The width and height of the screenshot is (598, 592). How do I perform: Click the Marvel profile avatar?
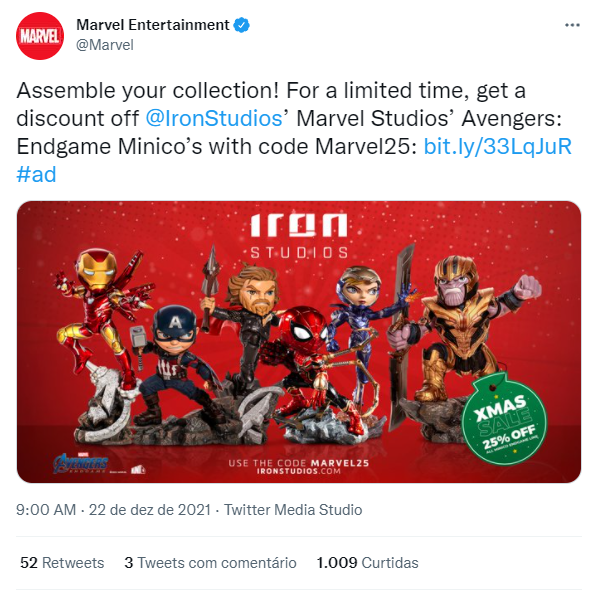[x=40, y=36]
